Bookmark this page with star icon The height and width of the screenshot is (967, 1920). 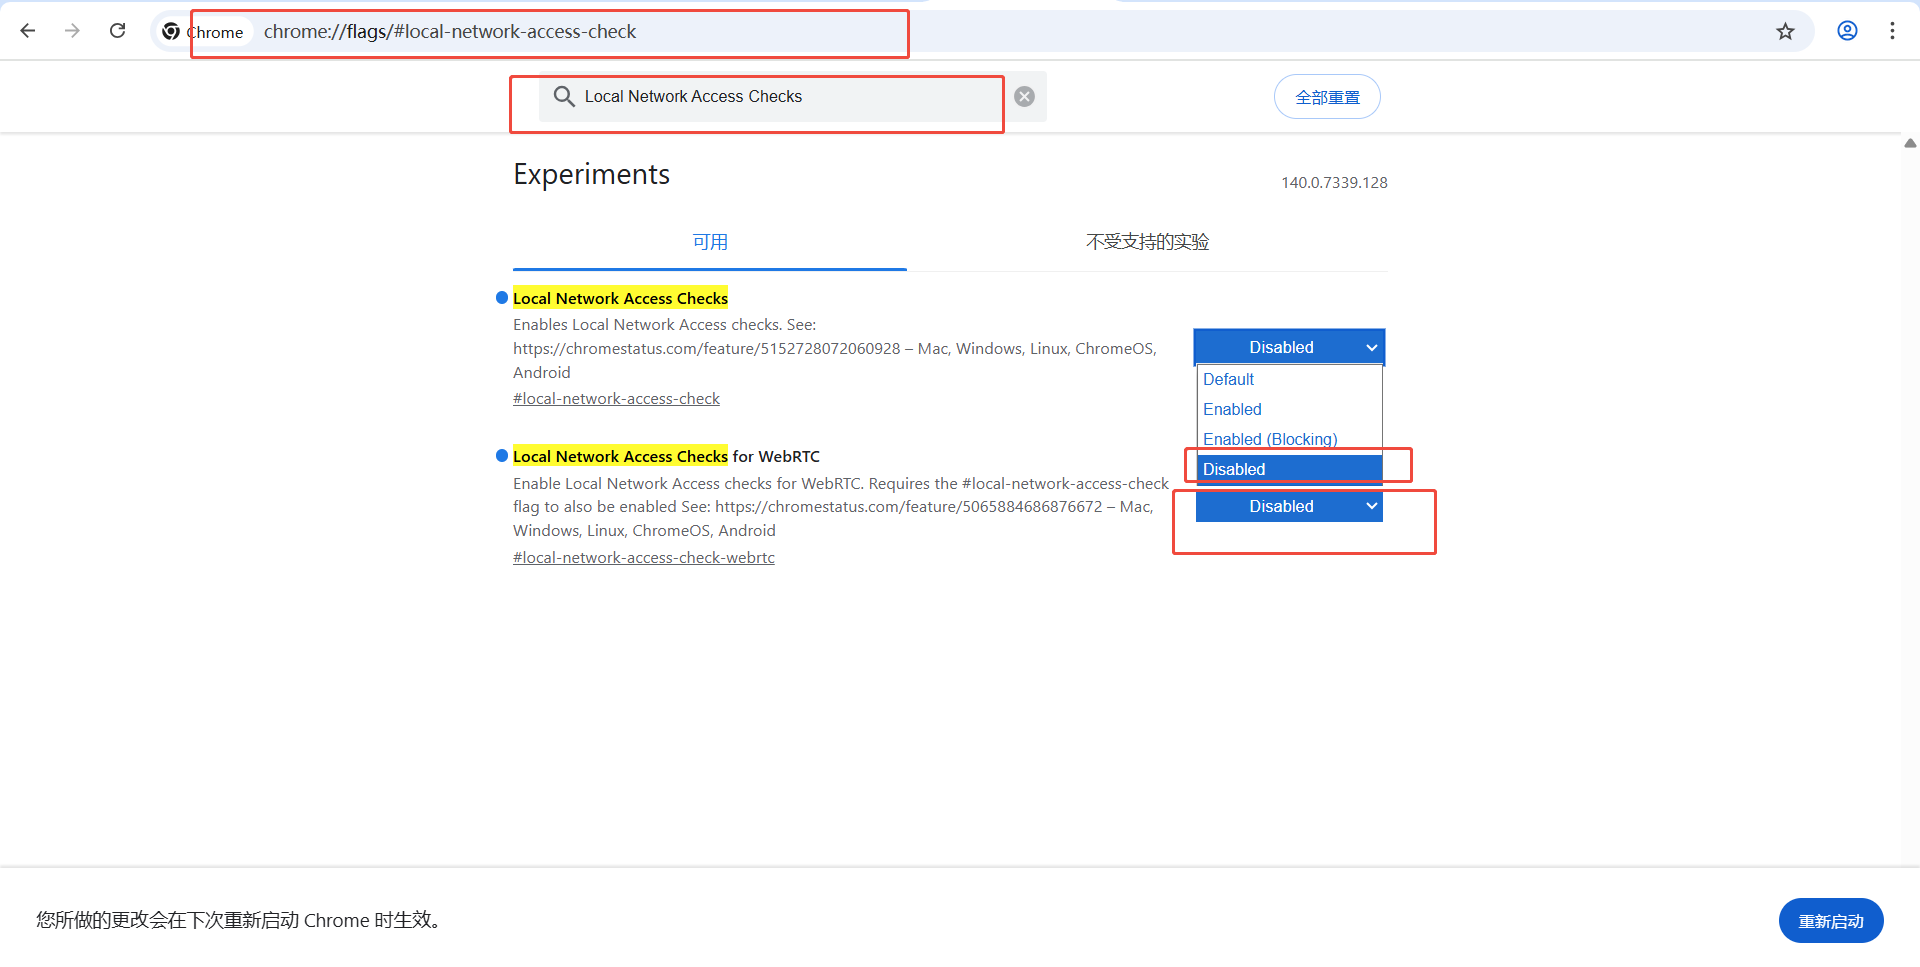(x=1785, y=31)
